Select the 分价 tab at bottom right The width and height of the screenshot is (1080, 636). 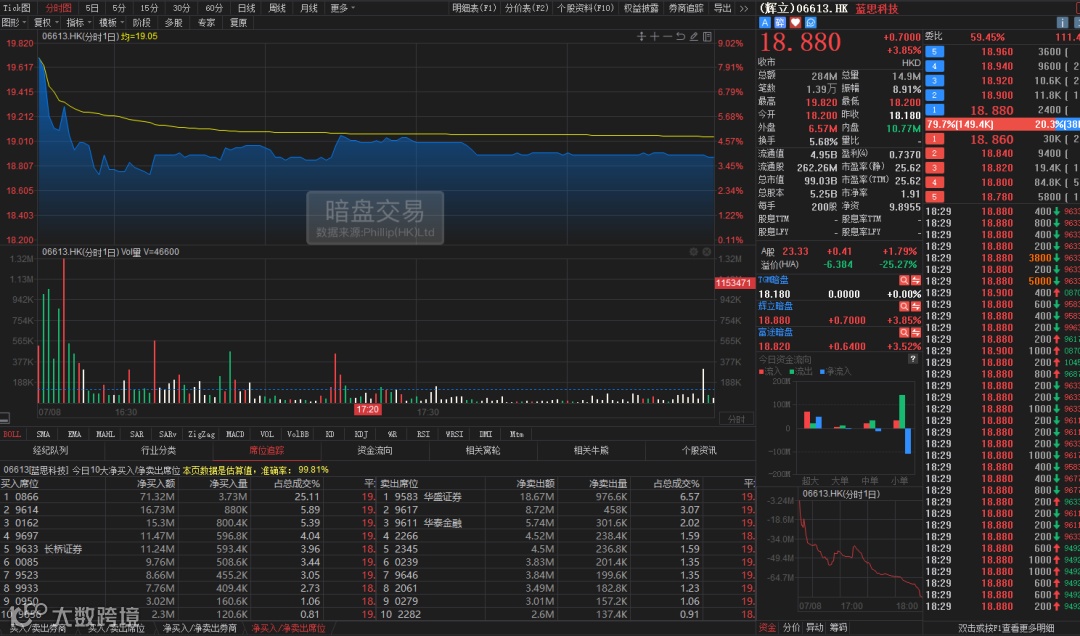pos(791,628)
